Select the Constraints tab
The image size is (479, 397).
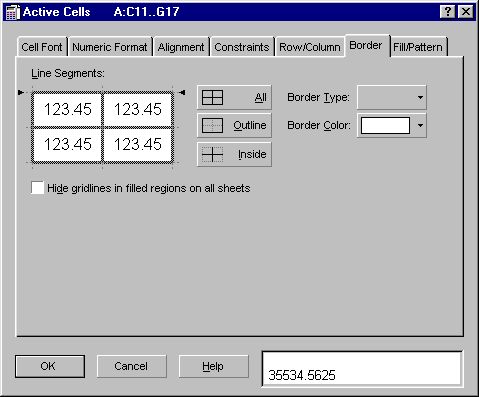coord(242,47)
